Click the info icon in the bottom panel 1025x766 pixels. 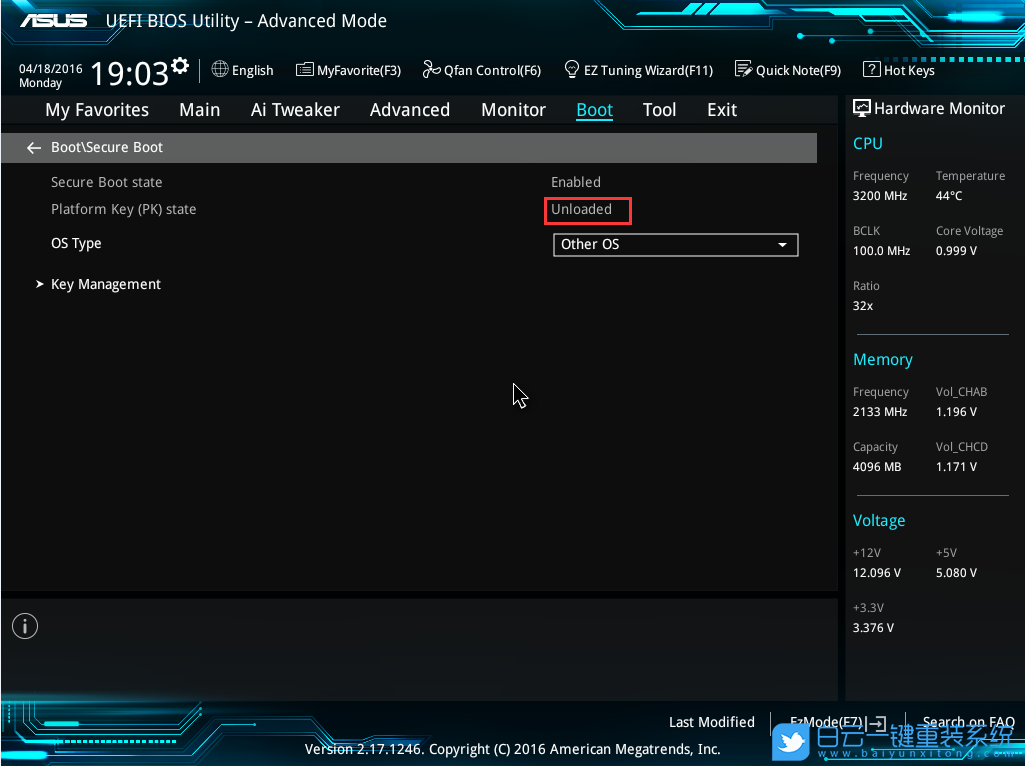(x=24, y=626)
